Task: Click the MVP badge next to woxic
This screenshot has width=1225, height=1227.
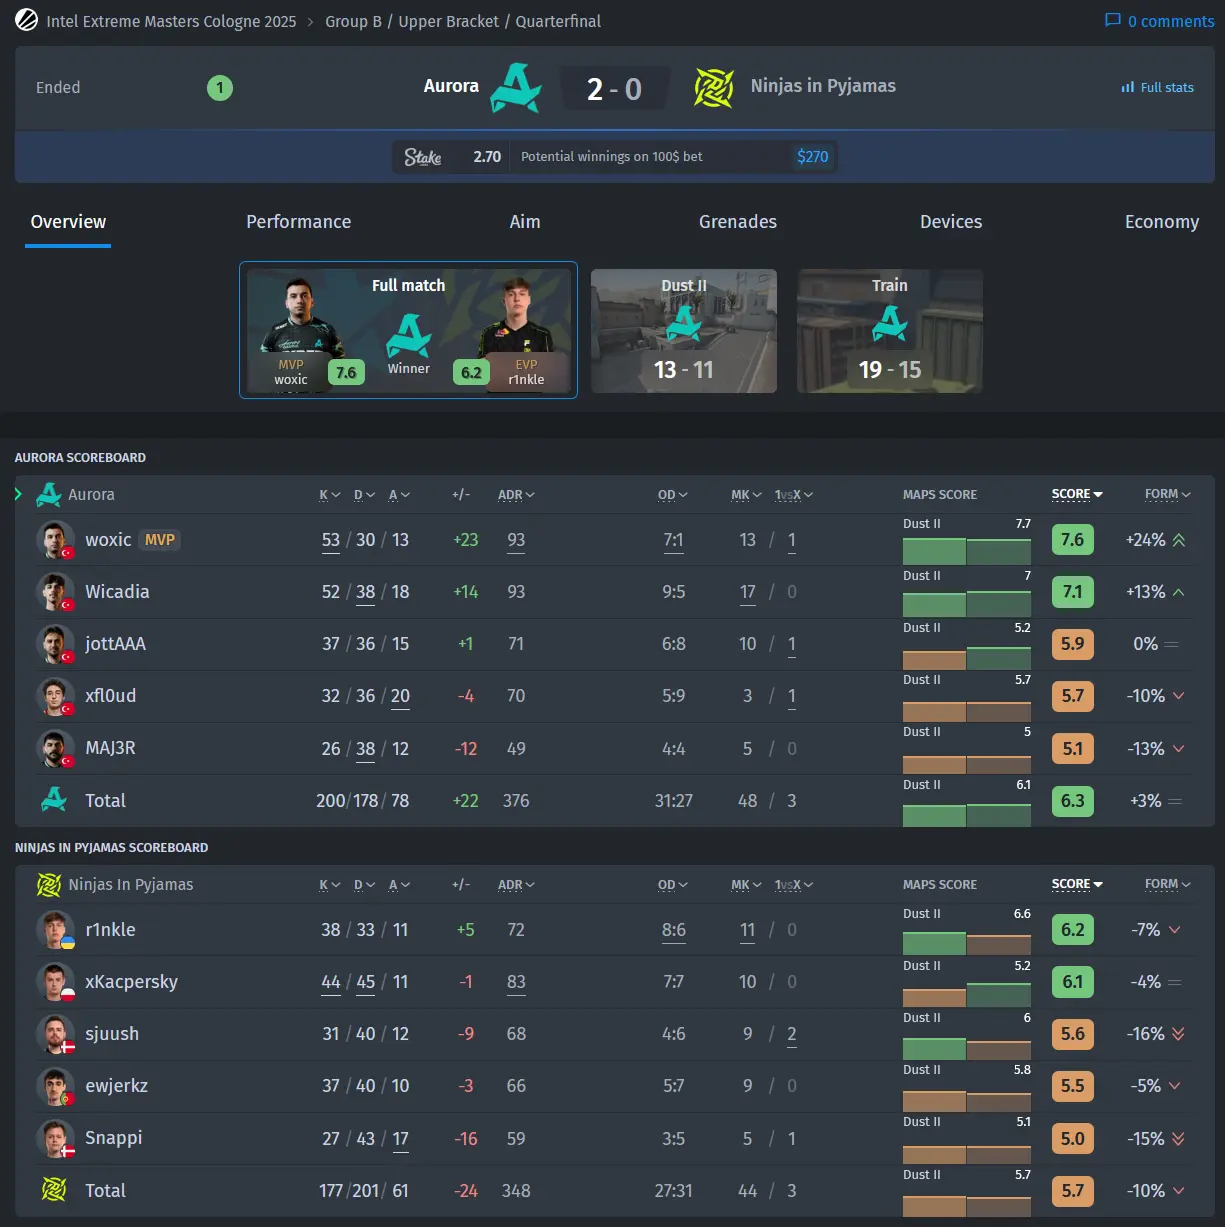Action: coord(160,540)
